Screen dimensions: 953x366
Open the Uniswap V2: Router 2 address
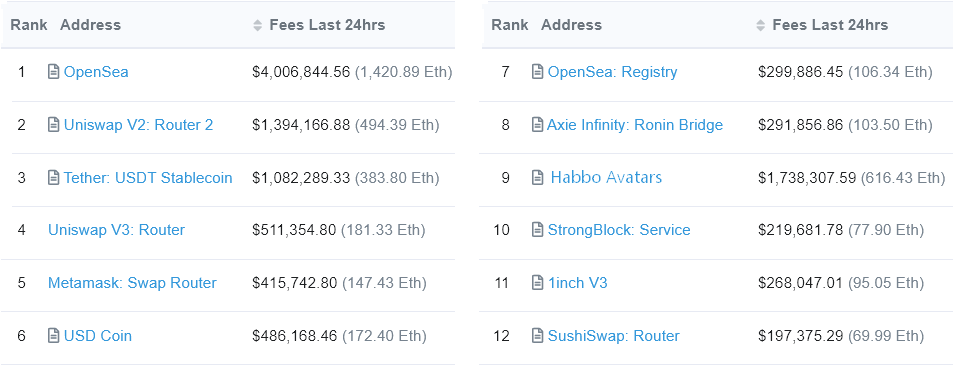pos(139,125)
